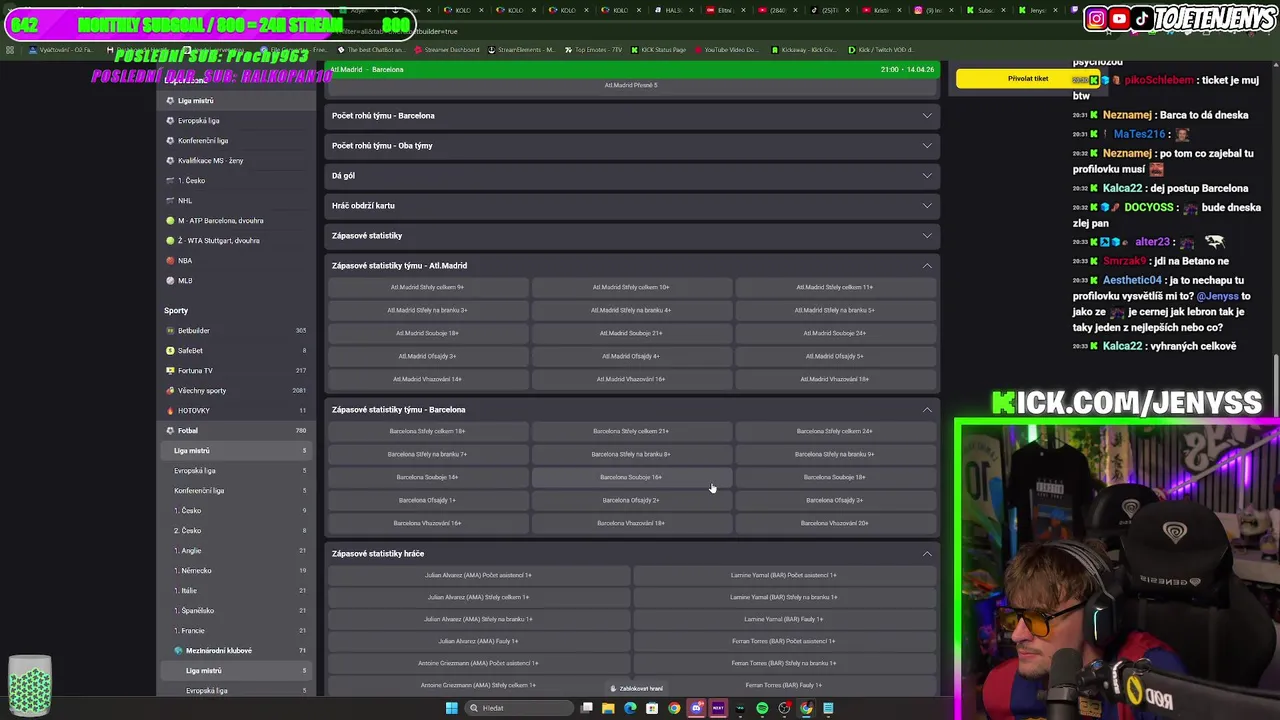Click the Fotbal soccer ball icon
1280x720 pixels.
(170, 431)
